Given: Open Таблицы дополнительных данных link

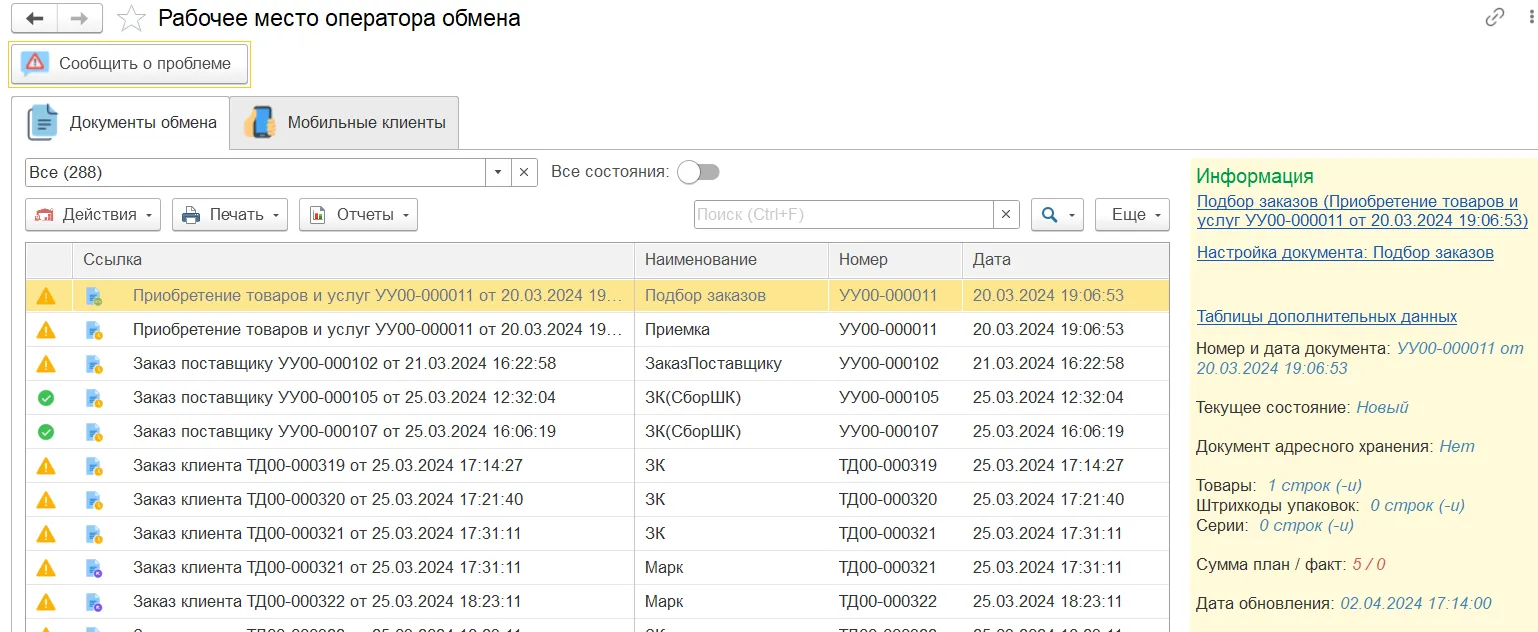Looking at the screenshot, I should coord(1326,317).
